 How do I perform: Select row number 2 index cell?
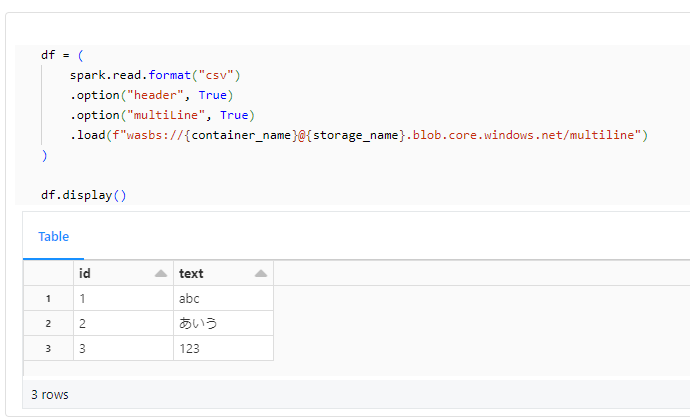point(48,323)
